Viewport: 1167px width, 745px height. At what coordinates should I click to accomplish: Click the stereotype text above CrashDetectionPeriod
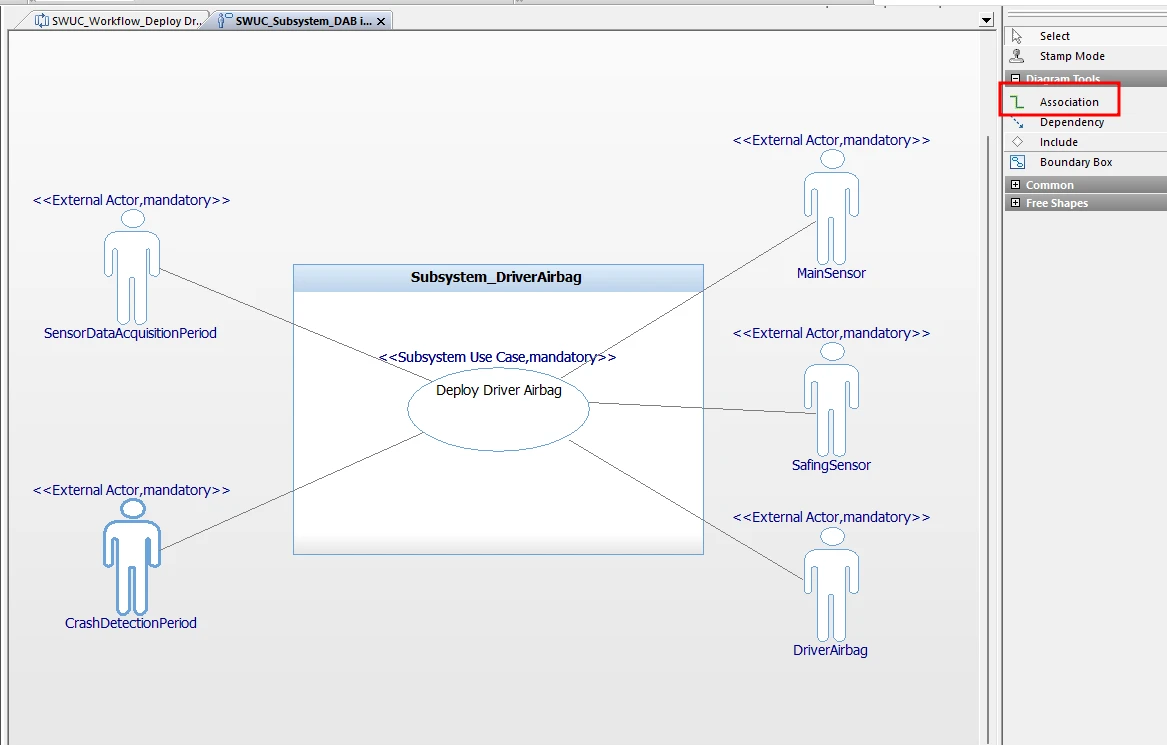click(x=132, y=490)
